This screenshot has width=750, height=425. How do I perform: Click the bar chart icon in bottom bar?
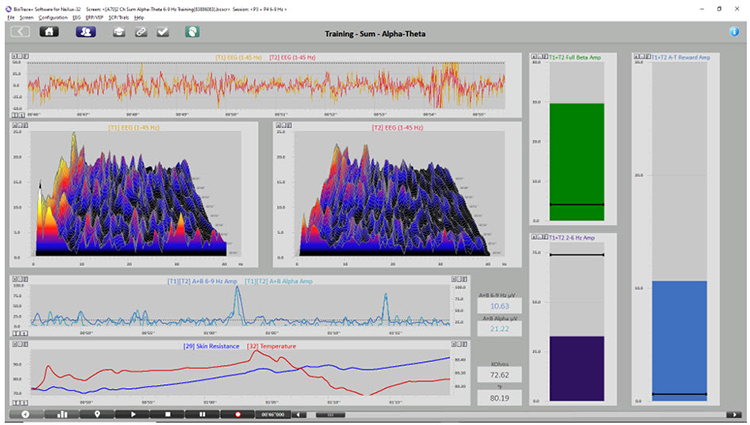click(62, 413)
